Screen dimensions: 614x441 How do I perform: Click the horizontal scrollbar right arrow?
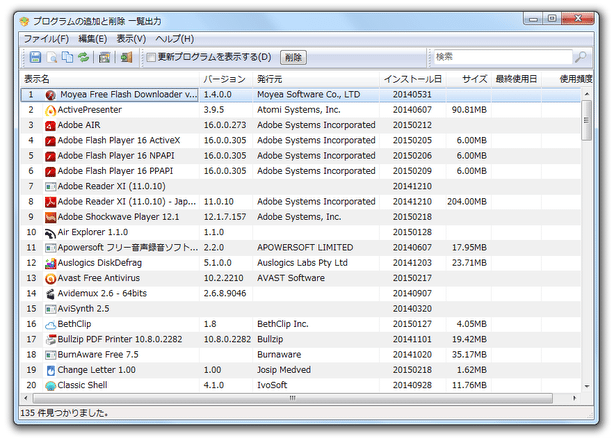[574, 398]
